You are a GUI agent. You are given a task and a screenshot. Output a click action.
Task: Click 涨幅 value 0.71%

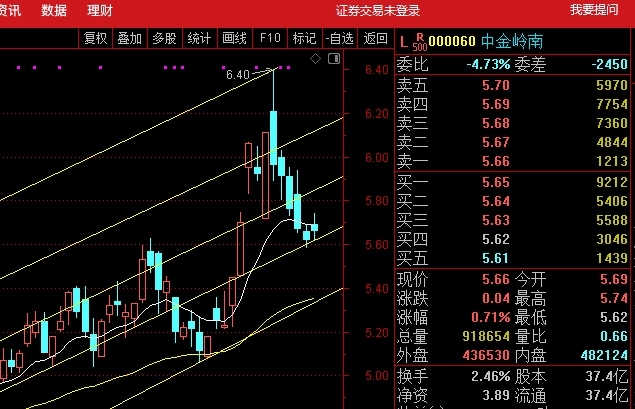click(491, 317)
